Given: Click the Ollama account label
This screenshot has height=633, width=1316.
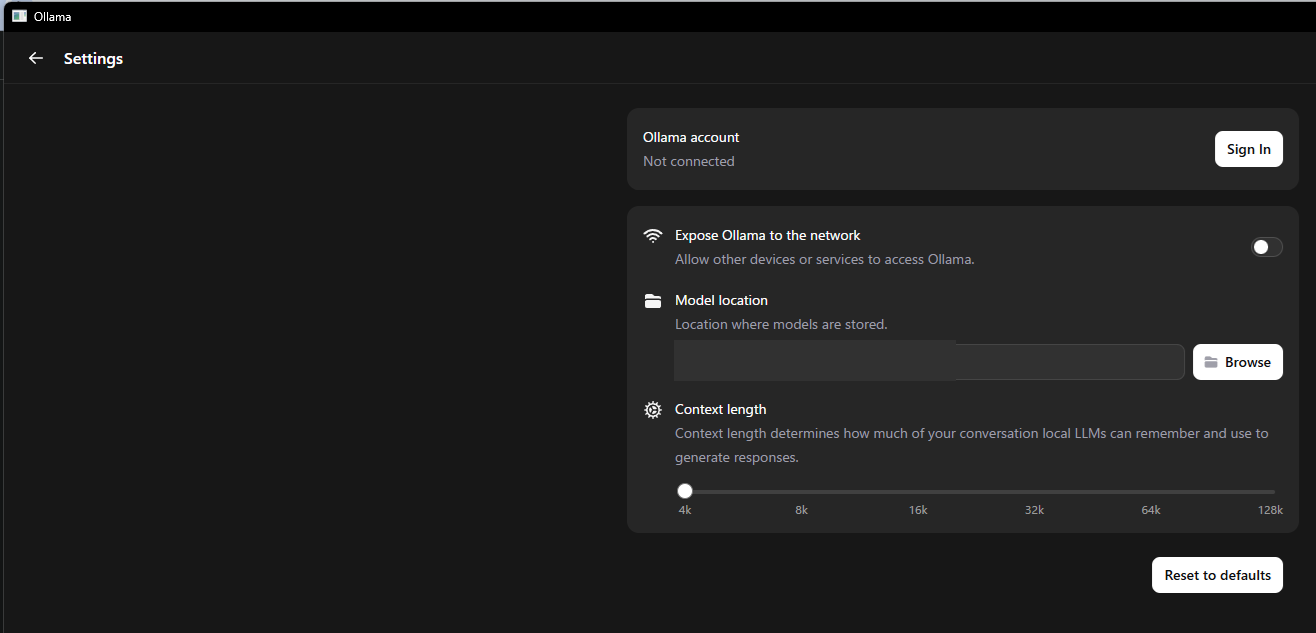Looking at the screenshot, I should (691, 137).
